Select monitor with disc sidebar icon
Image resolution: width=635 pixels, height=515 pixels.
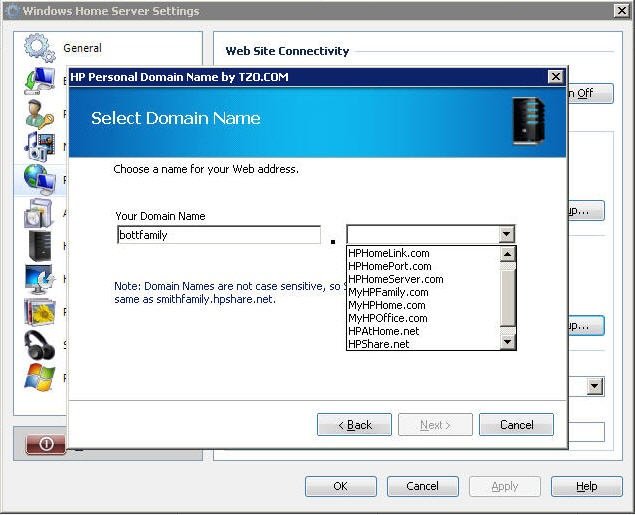39,279
